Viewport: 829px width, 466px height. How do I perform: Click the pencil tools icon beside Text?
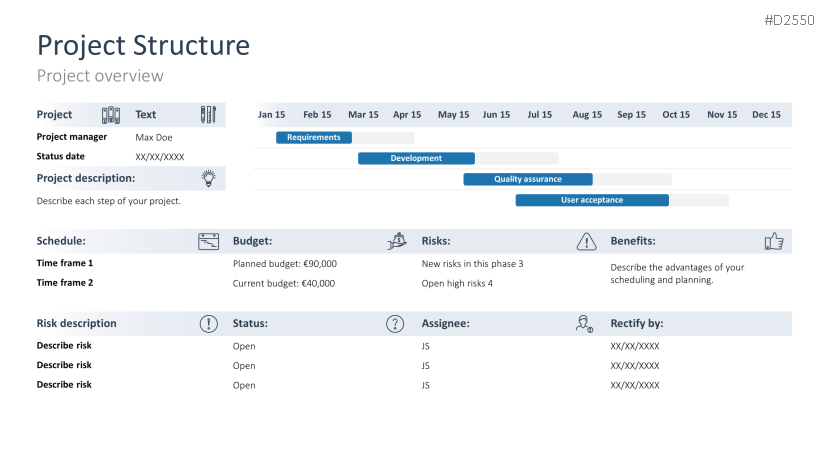[x=207, y=114]
